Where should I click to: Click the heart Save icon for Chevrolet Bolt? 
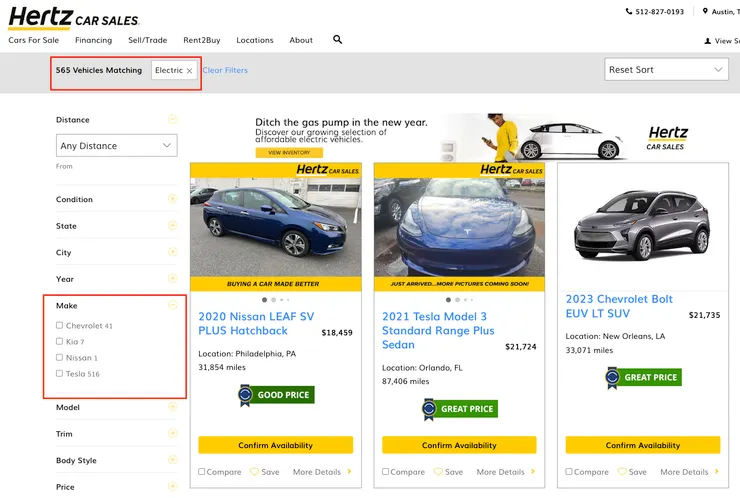pyautogui.click(x=622, y=472)
